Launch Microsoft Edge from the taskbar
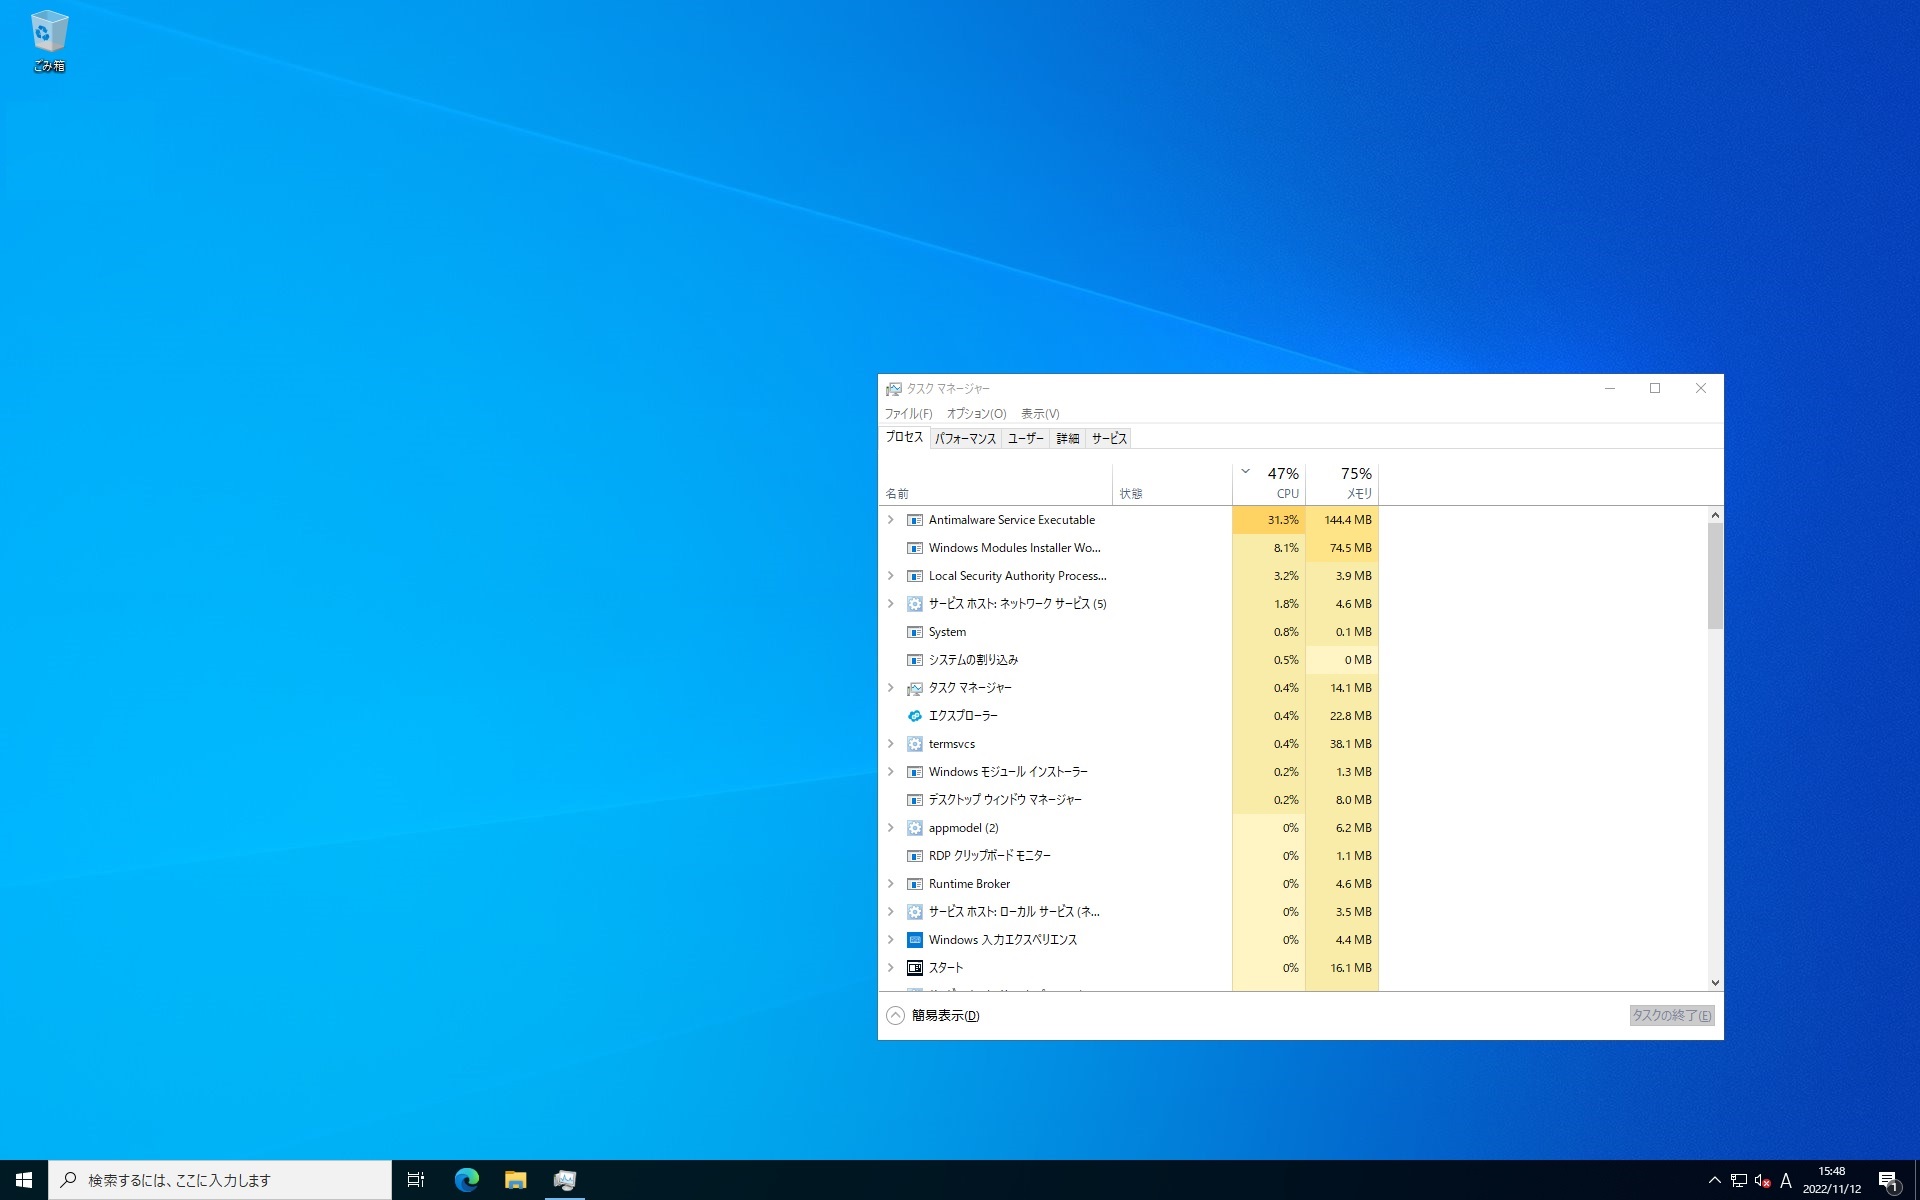The width and height of the screenshot is (1920, 1200). point(466,1180)
